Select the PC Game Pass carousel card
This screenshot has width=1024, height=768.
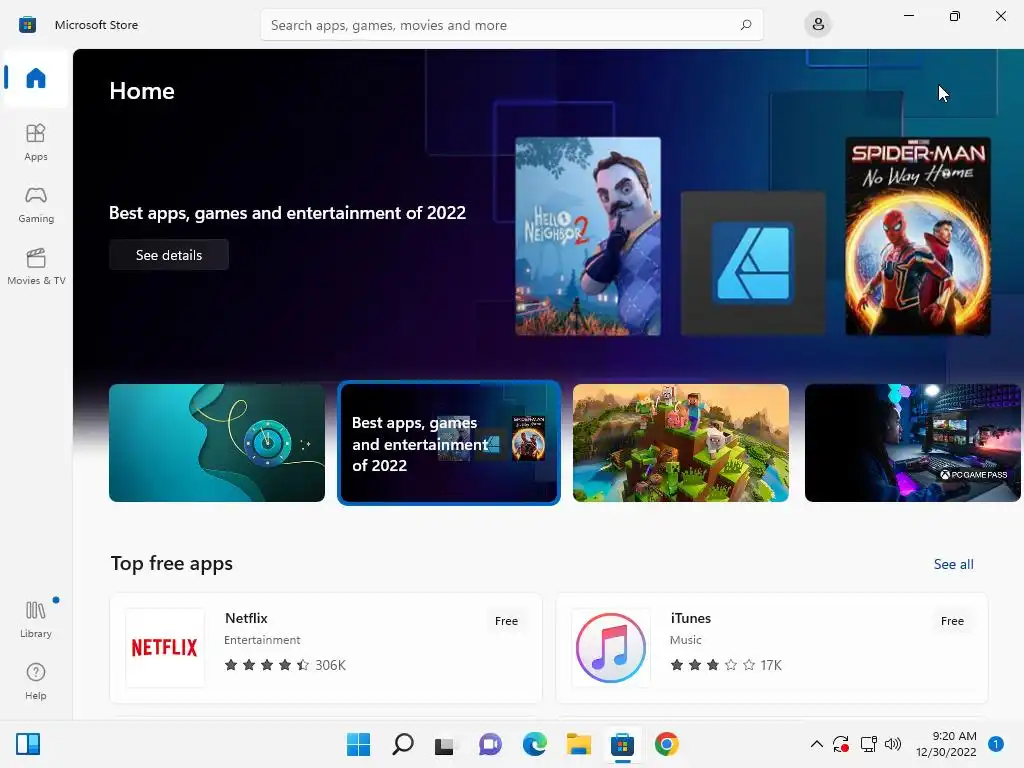point(912,443)
